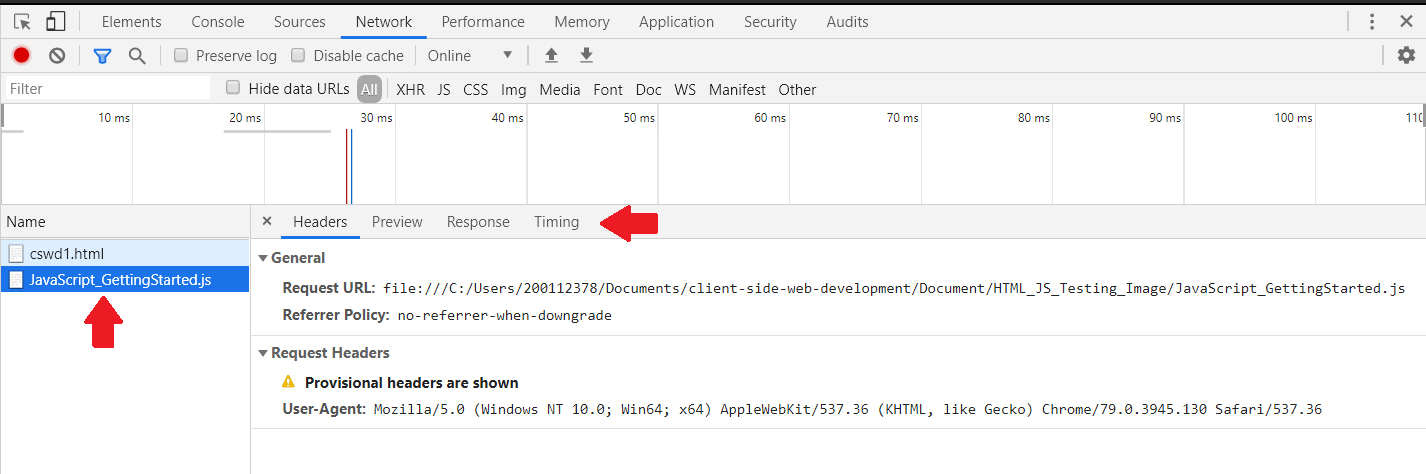
Task: Close the DevTools panel
Action: tap(1405, 21)
